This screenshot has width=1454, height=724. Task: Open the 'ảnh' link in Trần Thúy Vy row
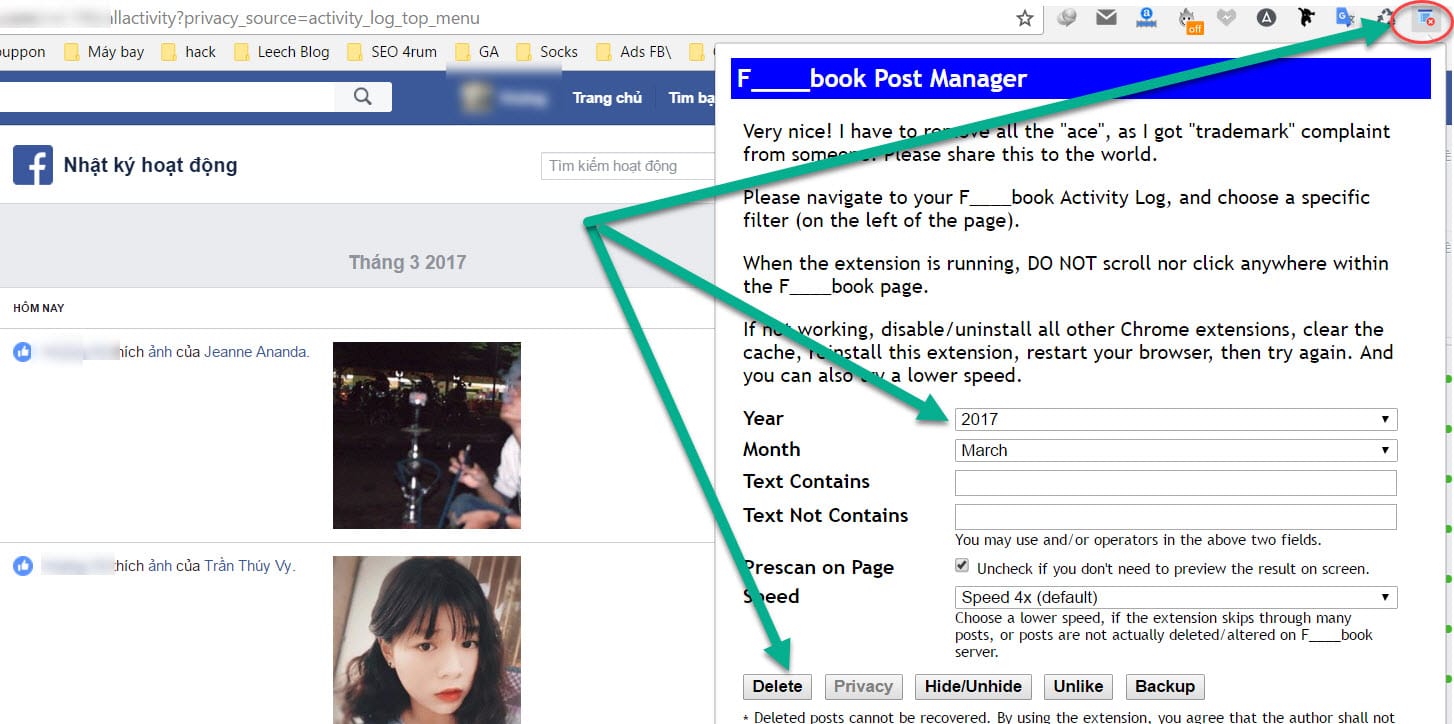(160, 566)
